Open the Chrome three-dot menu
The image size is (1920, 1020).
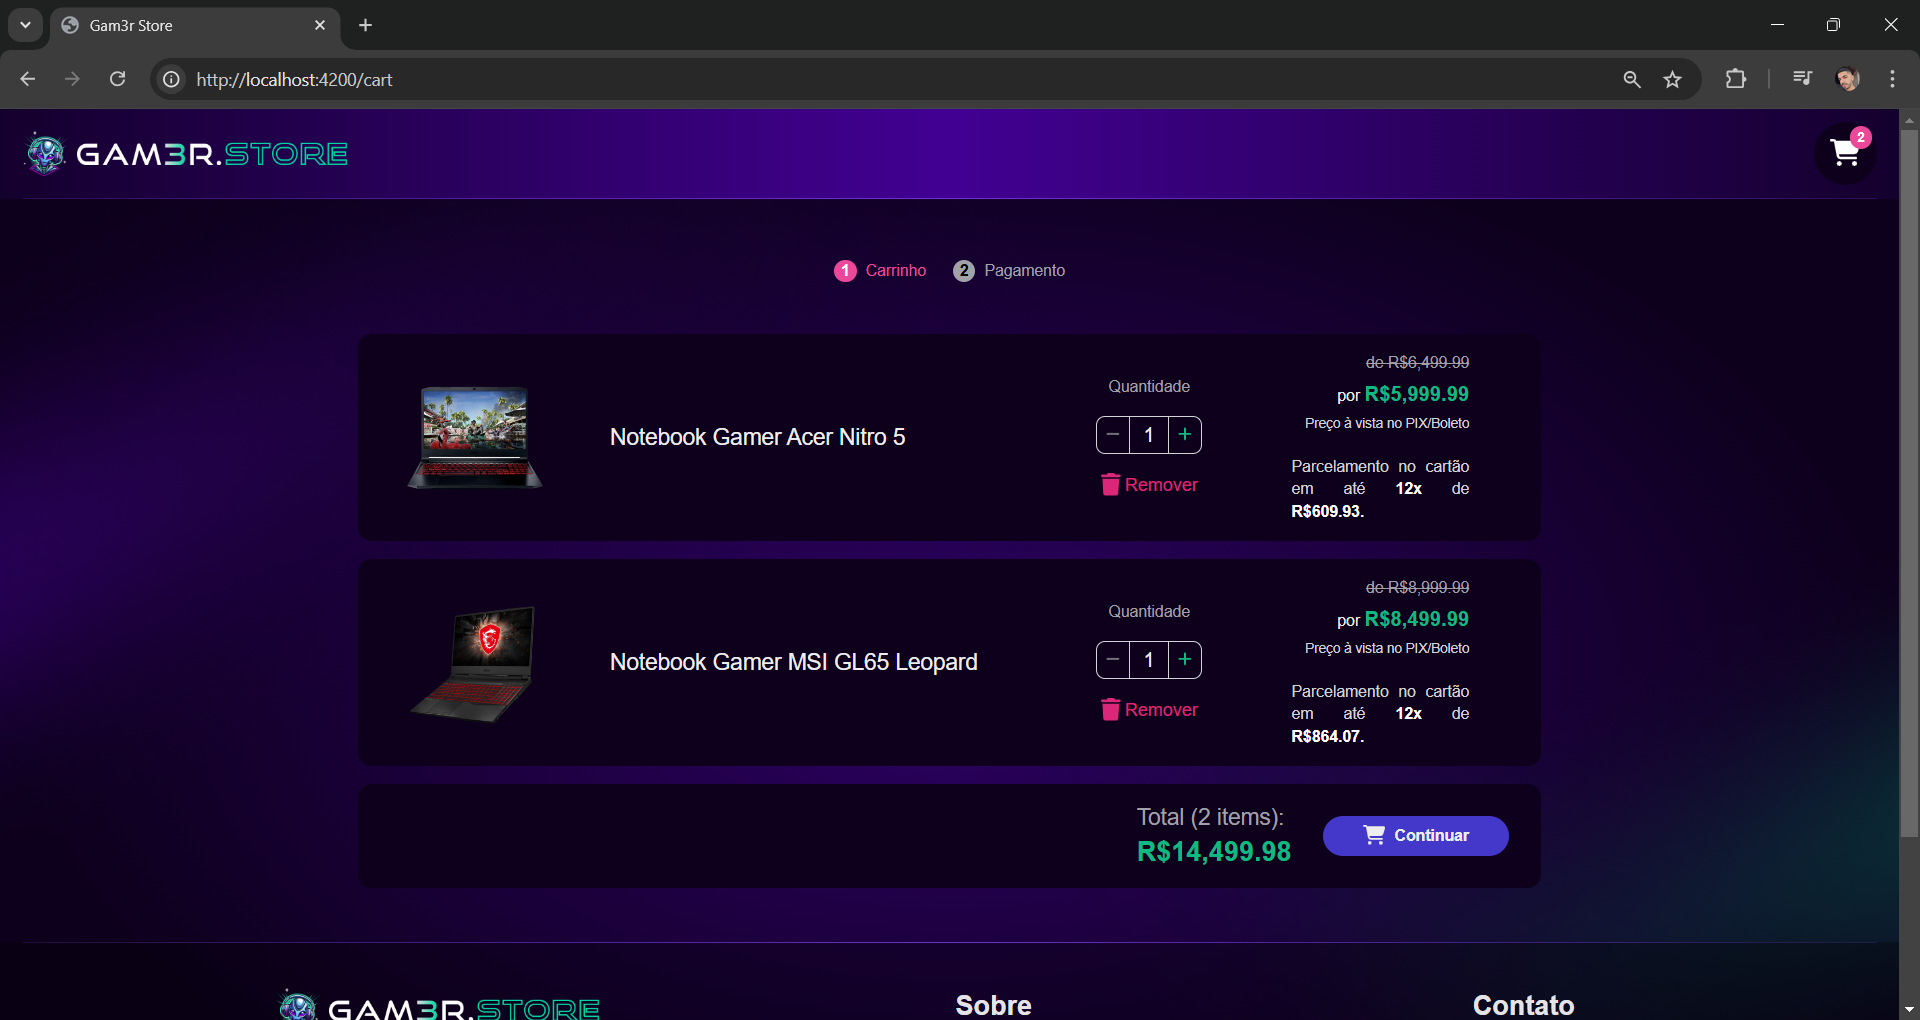coord(1892,79)
